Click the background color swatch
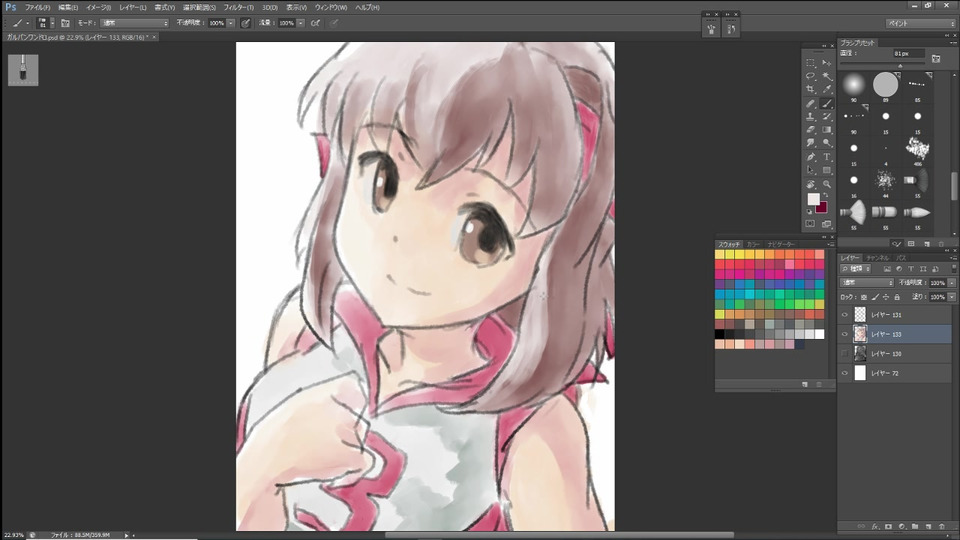This screenshot has height=540, width=960. (822, 208)
